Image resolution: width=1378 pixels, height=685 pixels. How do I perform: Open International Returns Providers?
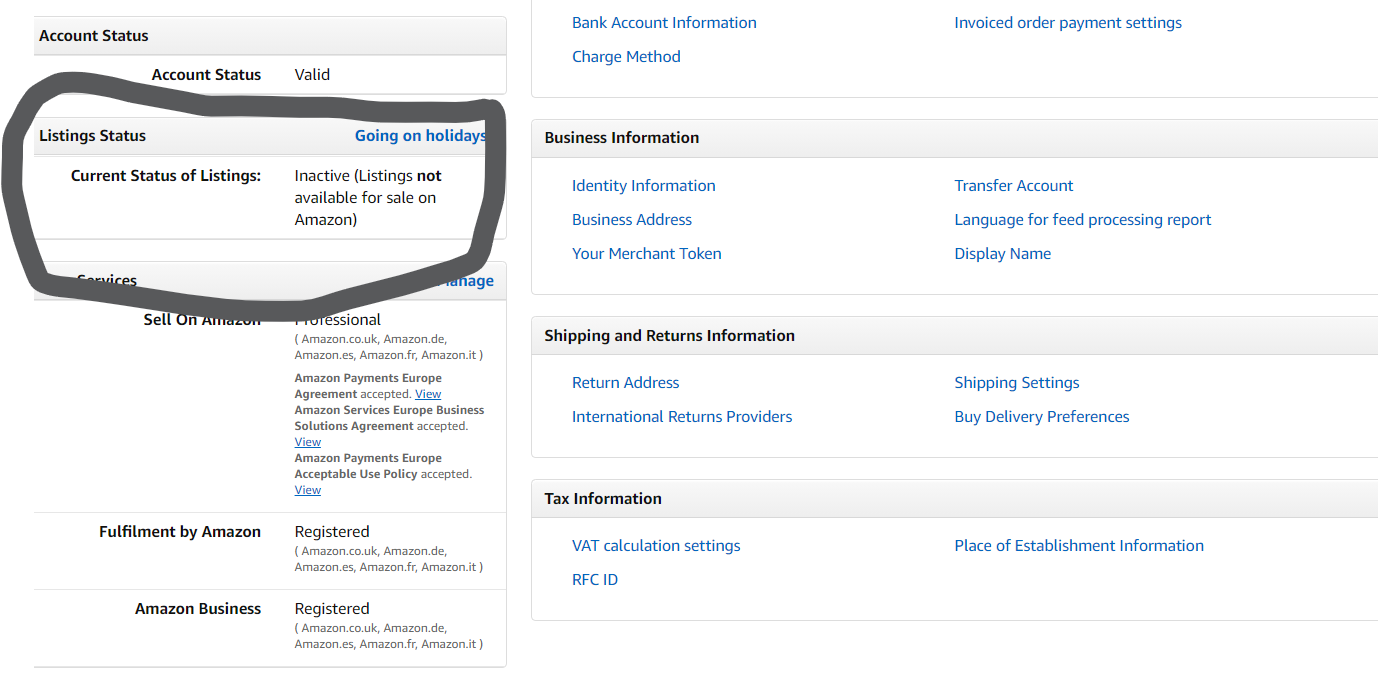click(682, 416)
